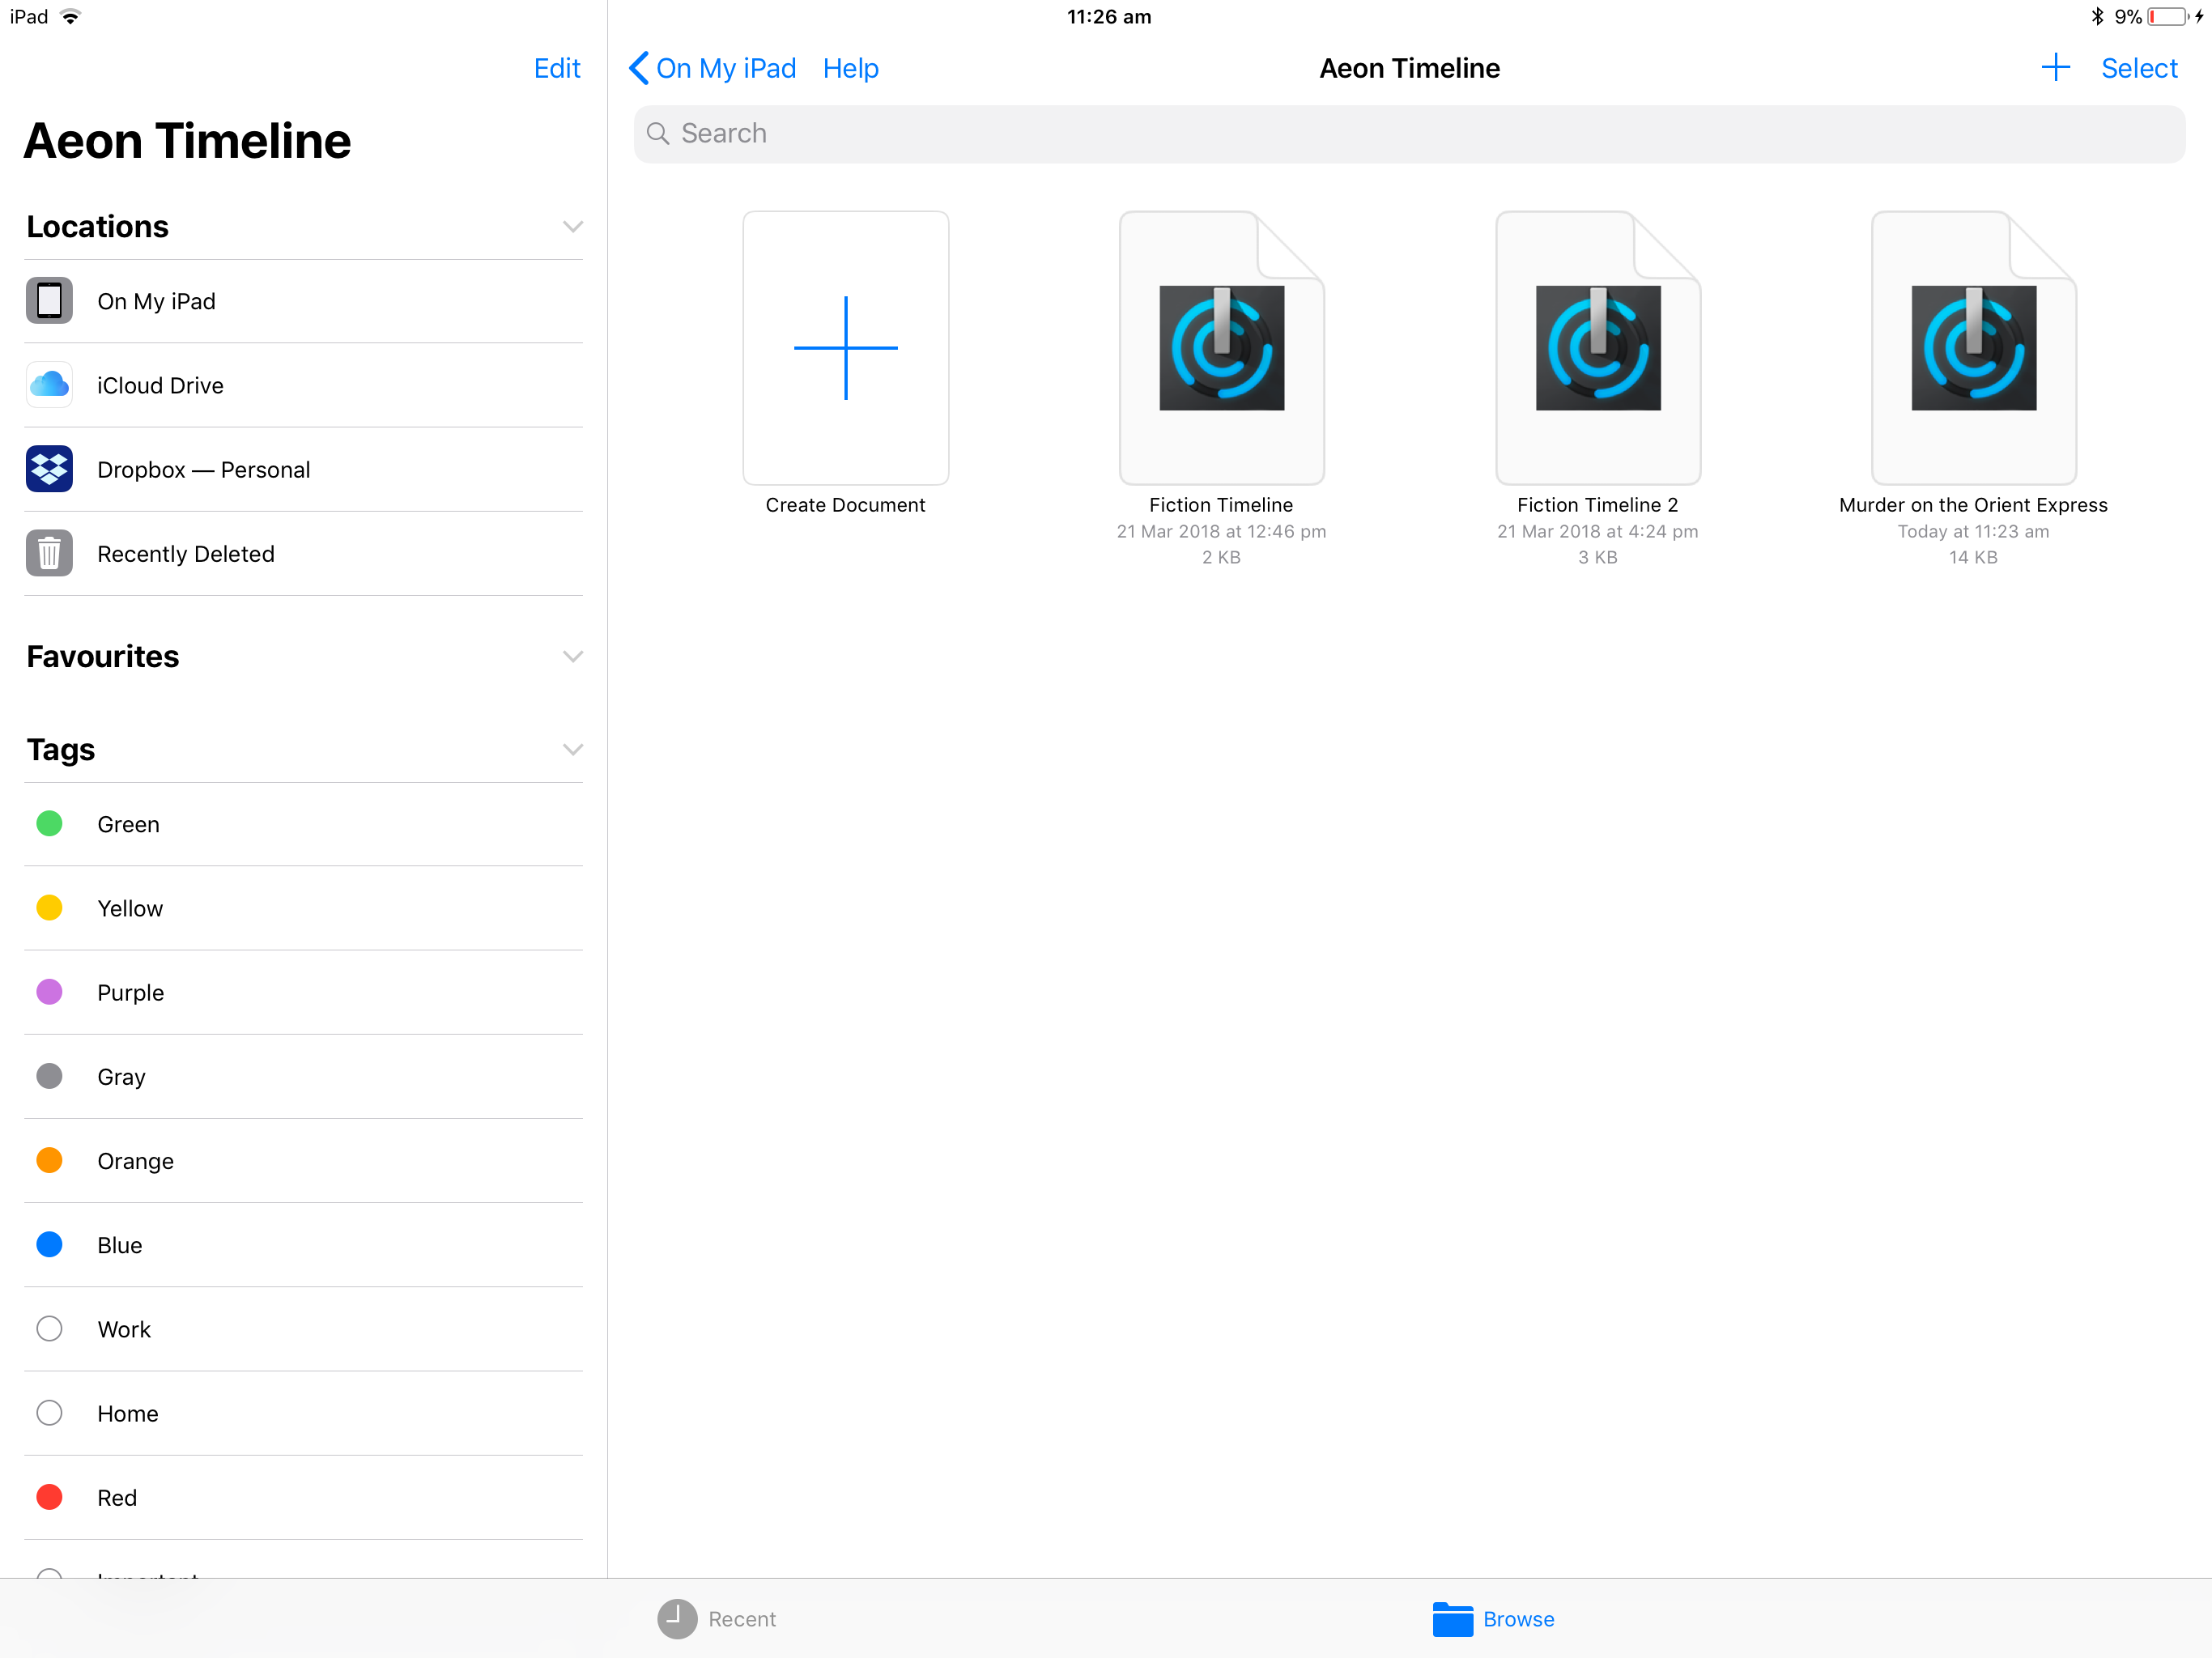2212x1658 pixels.
Task: Collapse the Tags section chevron
Action: [572, 750]
